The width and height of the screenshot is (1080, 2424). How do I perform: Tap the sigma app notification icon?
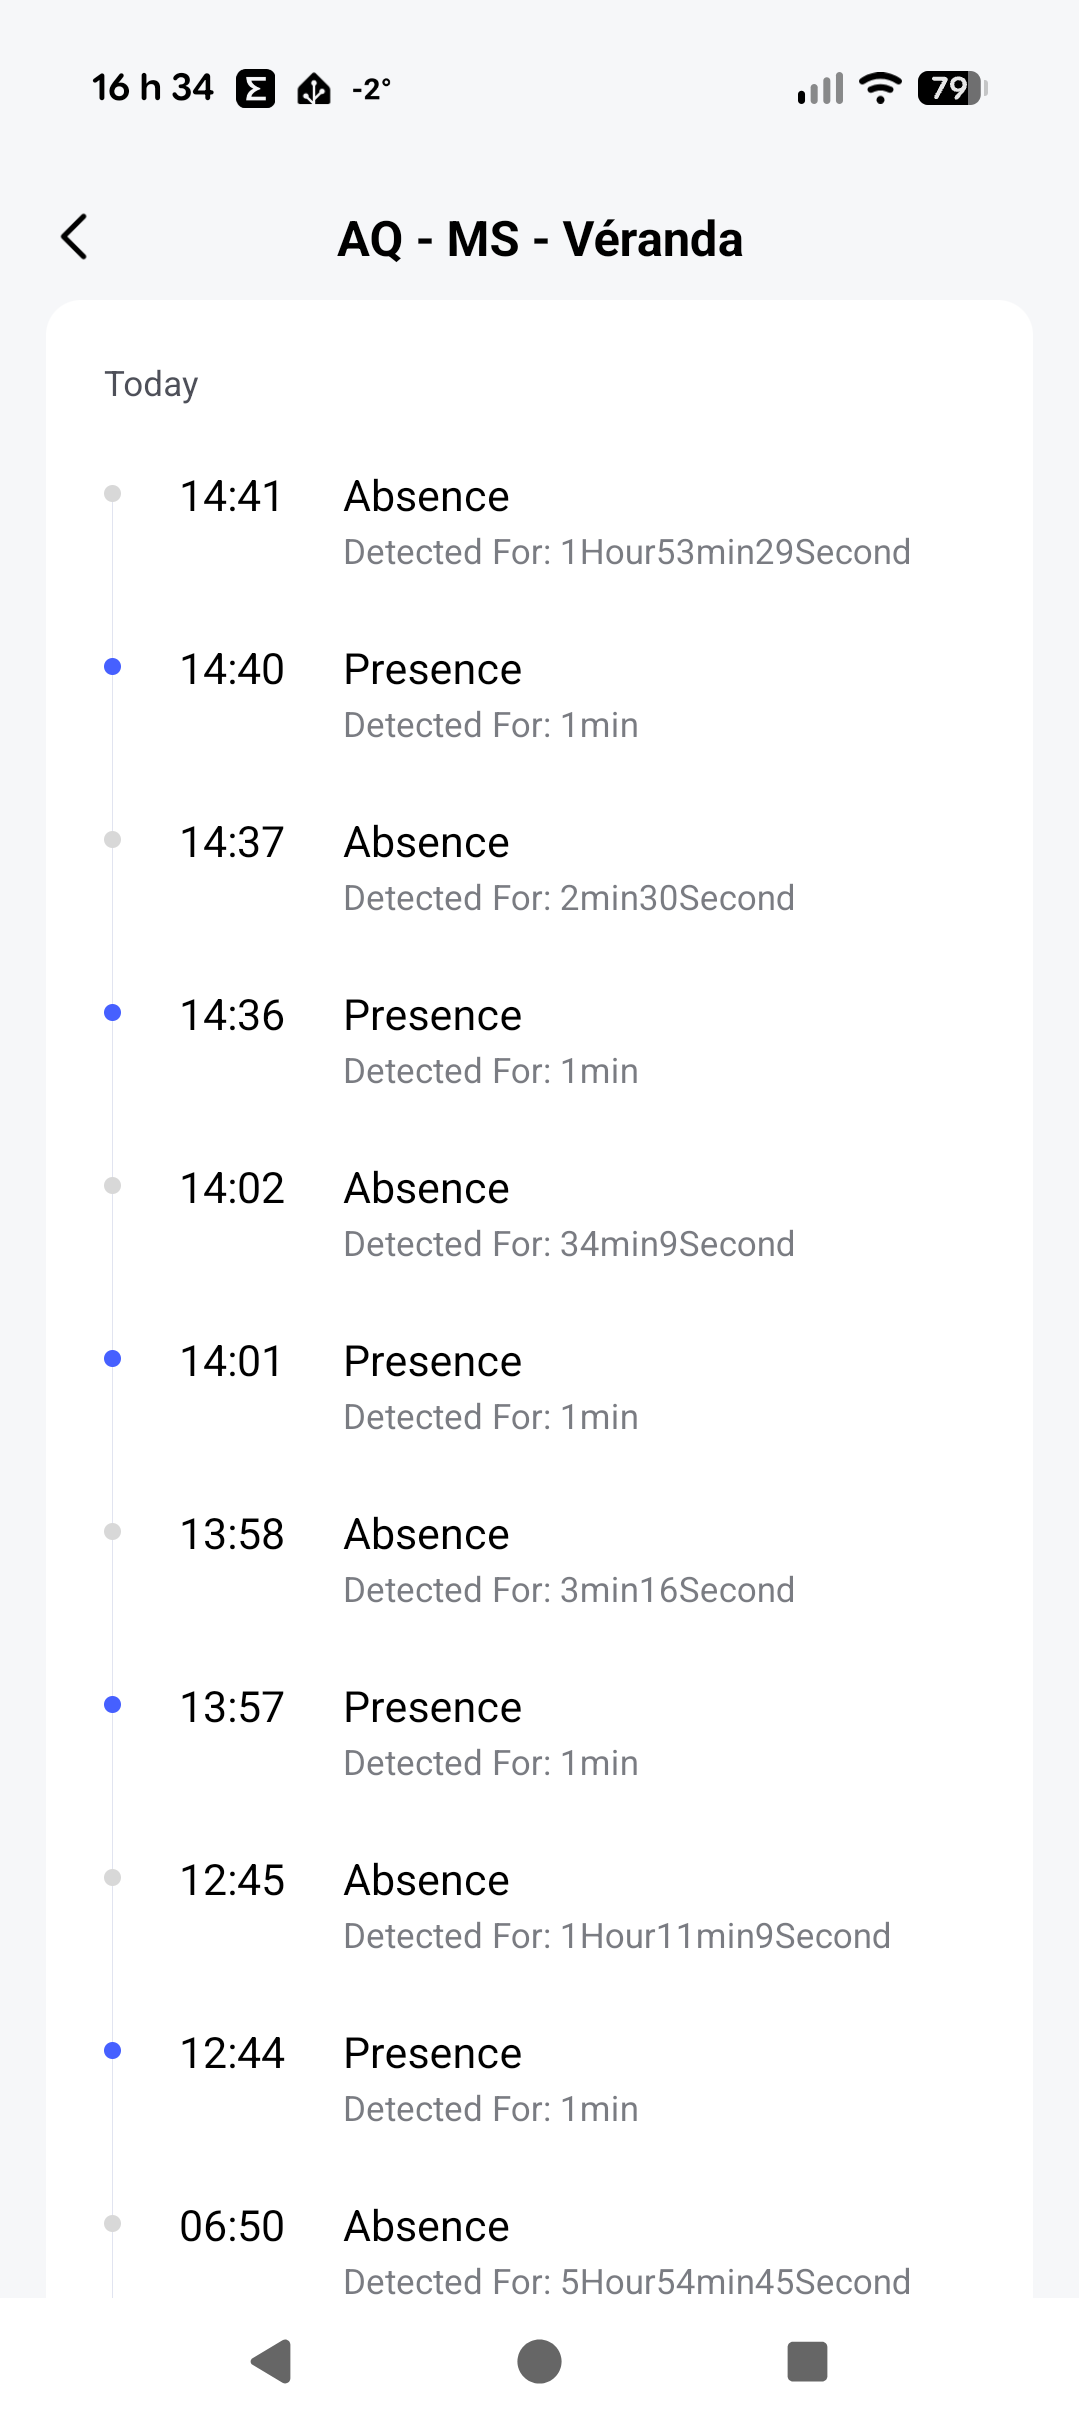point(255,89)
